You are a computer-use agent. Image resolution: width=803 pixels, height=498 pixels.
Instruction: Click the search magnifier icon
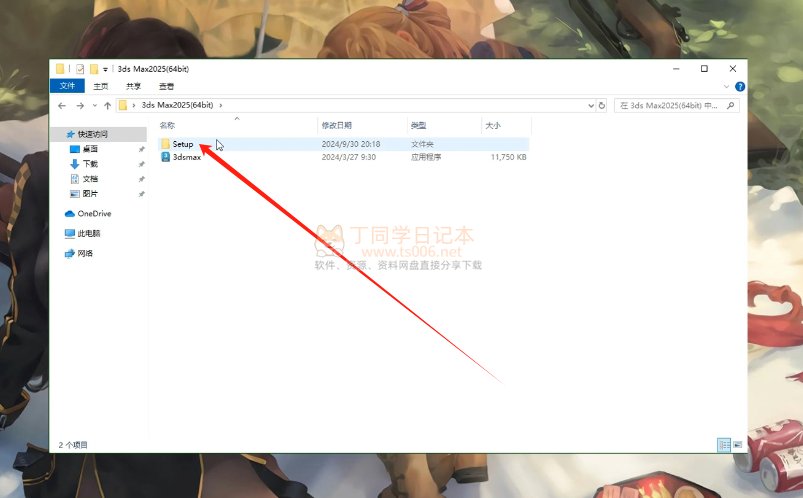click(x=731, y=106)
